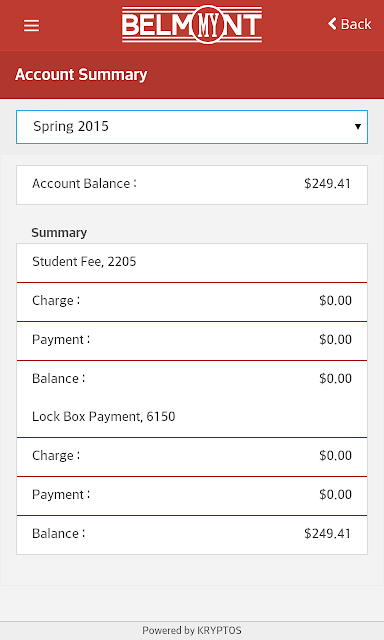This screenshot has width=384, height=640.
Task: Open the hamburger menu icon
Action: tap(31, 26)
